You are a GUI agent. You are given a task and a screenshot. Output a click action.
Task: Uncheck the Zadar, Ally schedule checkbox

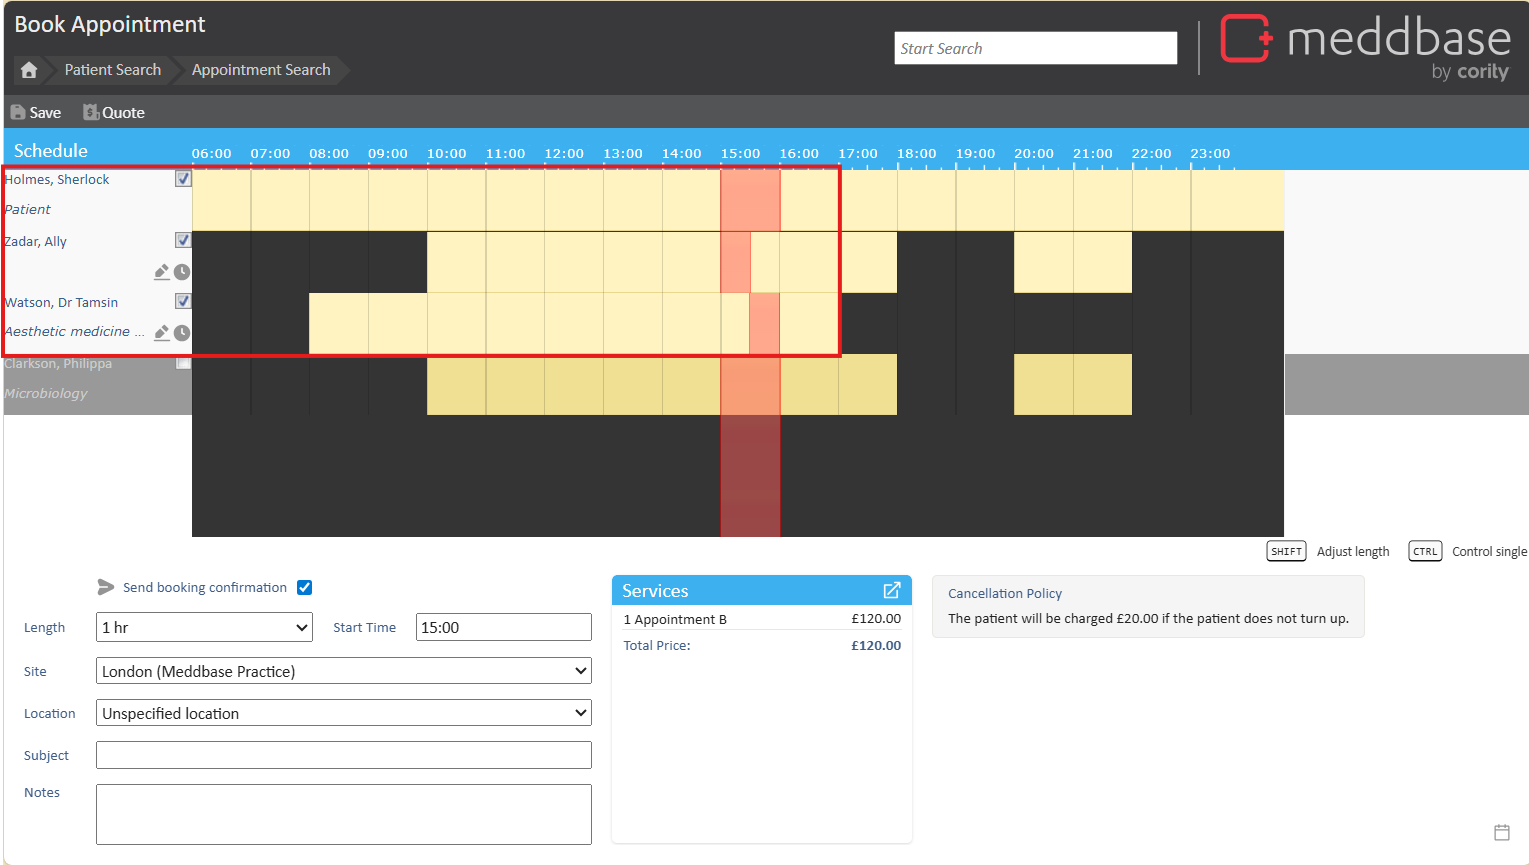pos(183,240)
